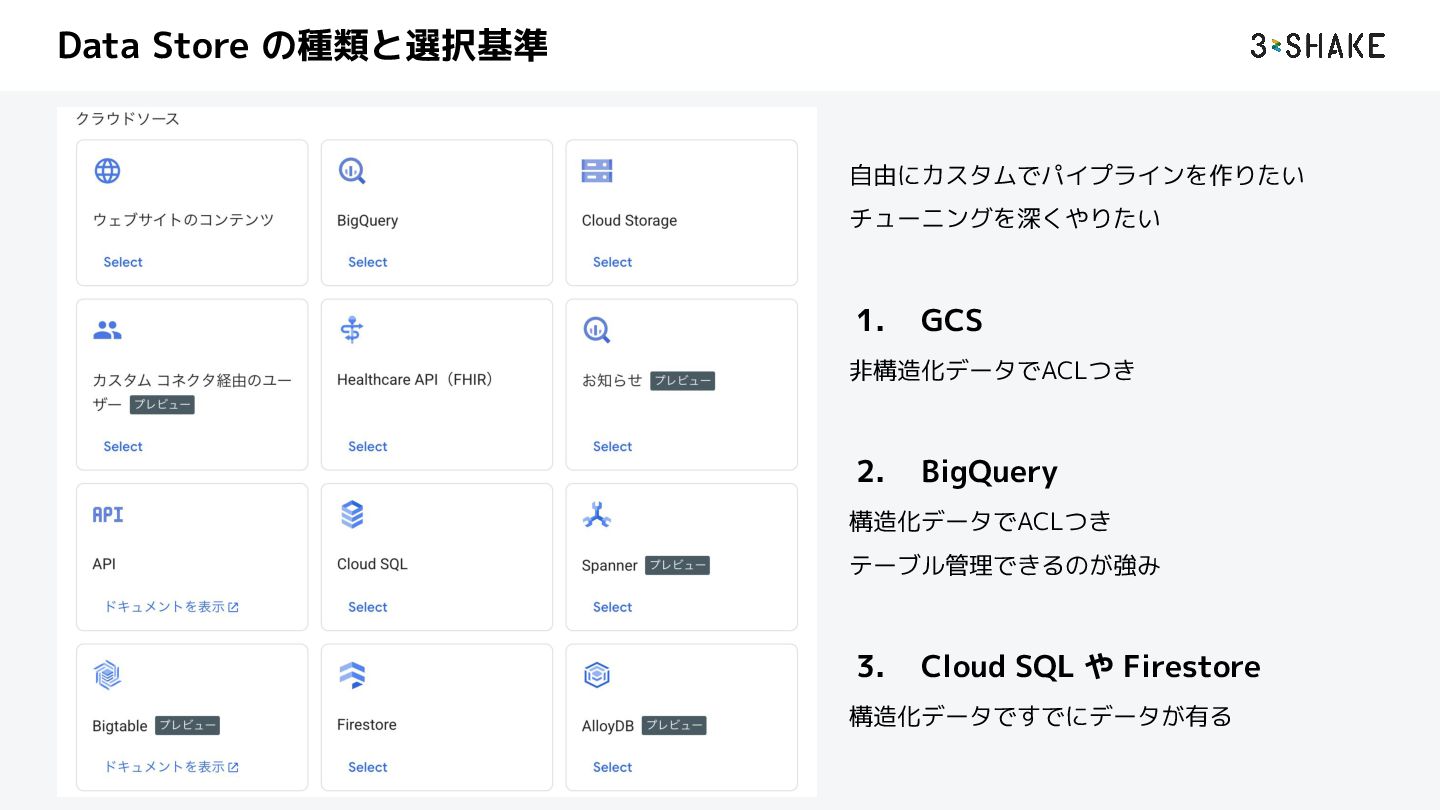Click the Bigtable icon
This screenshot has height=810, width=1440.
click(107, 675)
